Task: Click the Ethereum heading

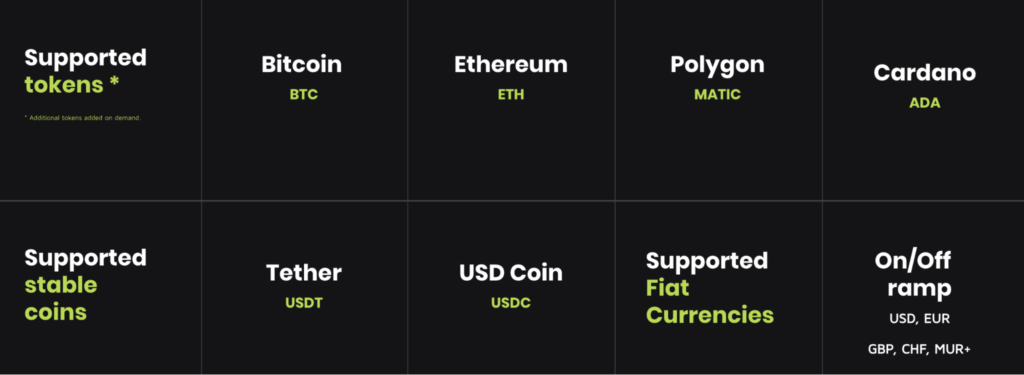Action: (511, 64)
